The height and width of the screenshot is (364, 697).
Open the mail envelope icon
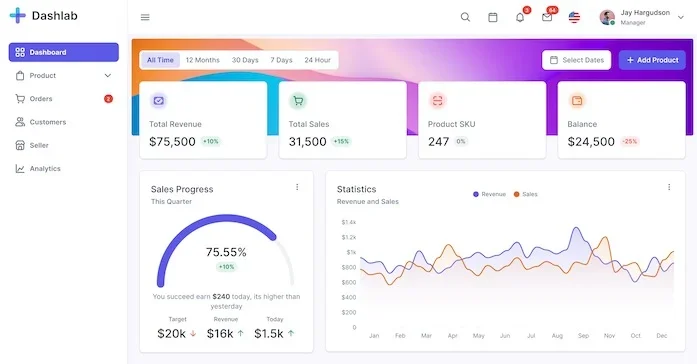point(547,17)
